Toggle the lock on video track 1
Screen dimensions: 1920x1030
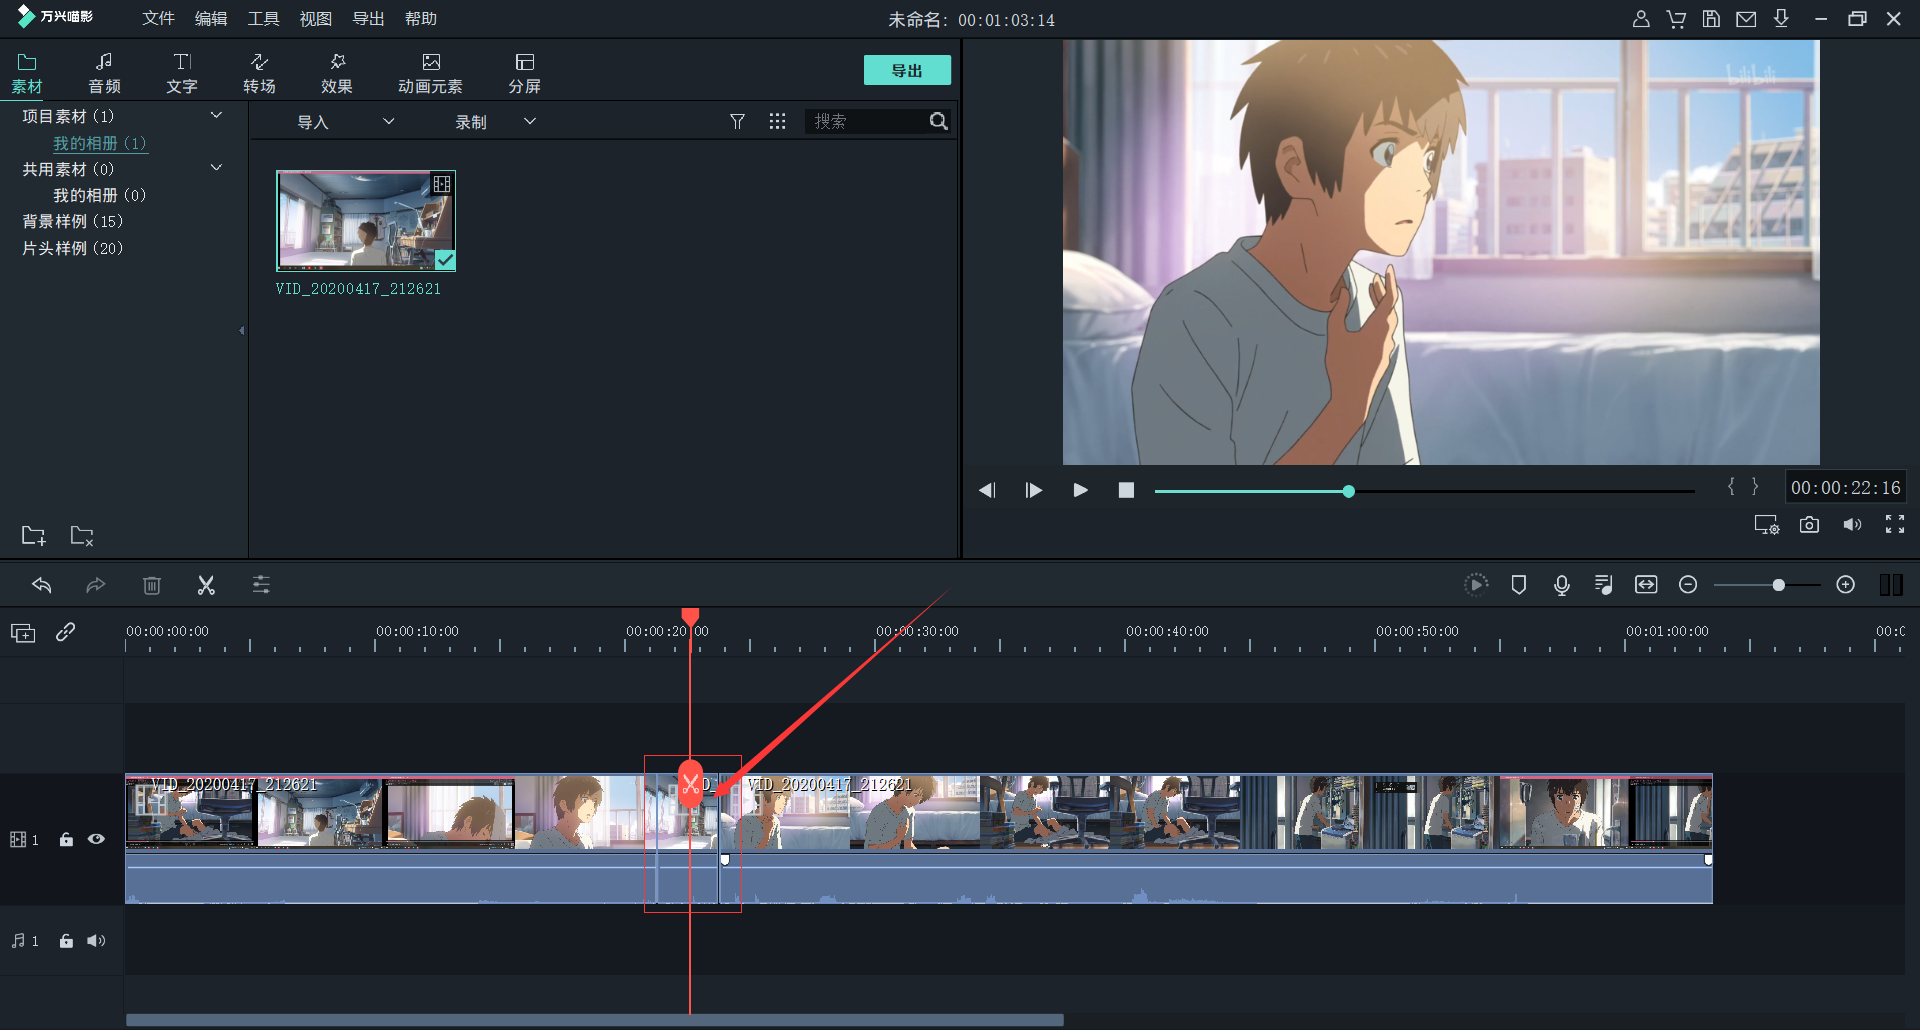(x=66, y=839)
